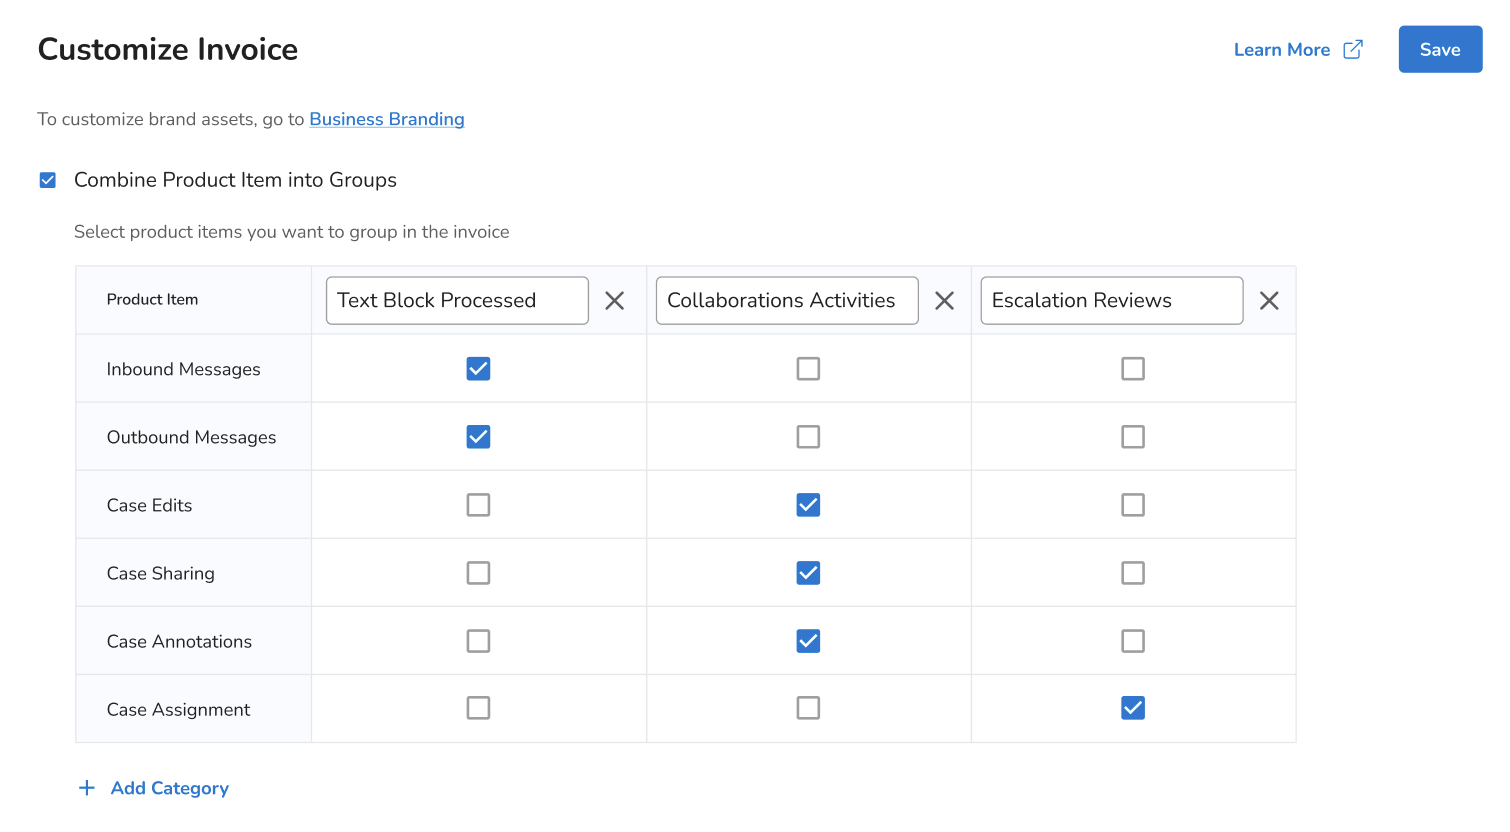
Task: Uncheck Outbound Messages under Text Block Processed
Action: (x=478, y=437)
